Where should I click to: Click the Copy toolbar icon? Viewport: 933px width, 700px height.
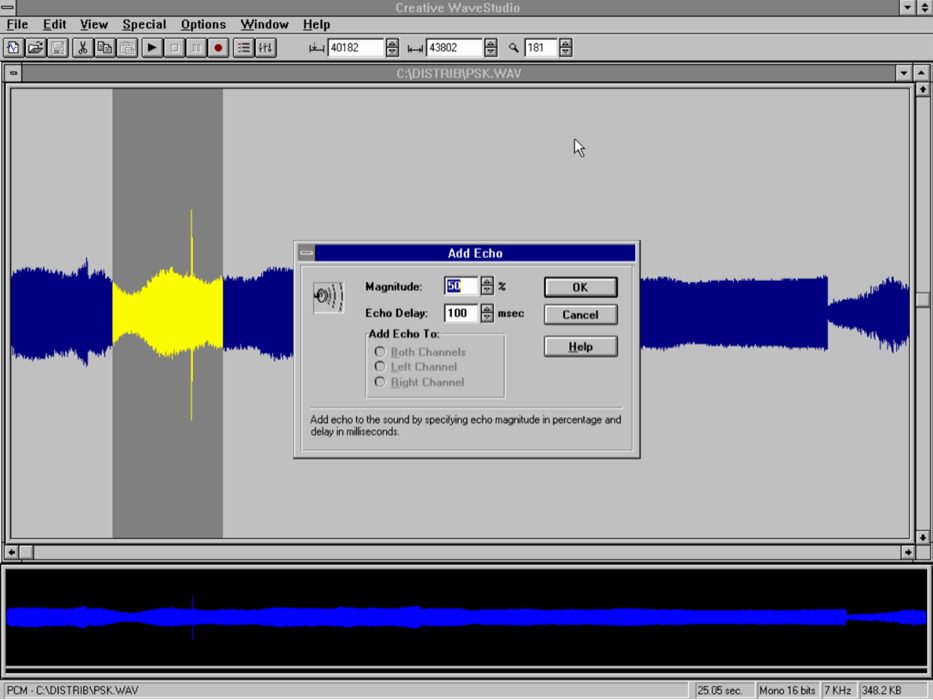[x=105, y=48]
